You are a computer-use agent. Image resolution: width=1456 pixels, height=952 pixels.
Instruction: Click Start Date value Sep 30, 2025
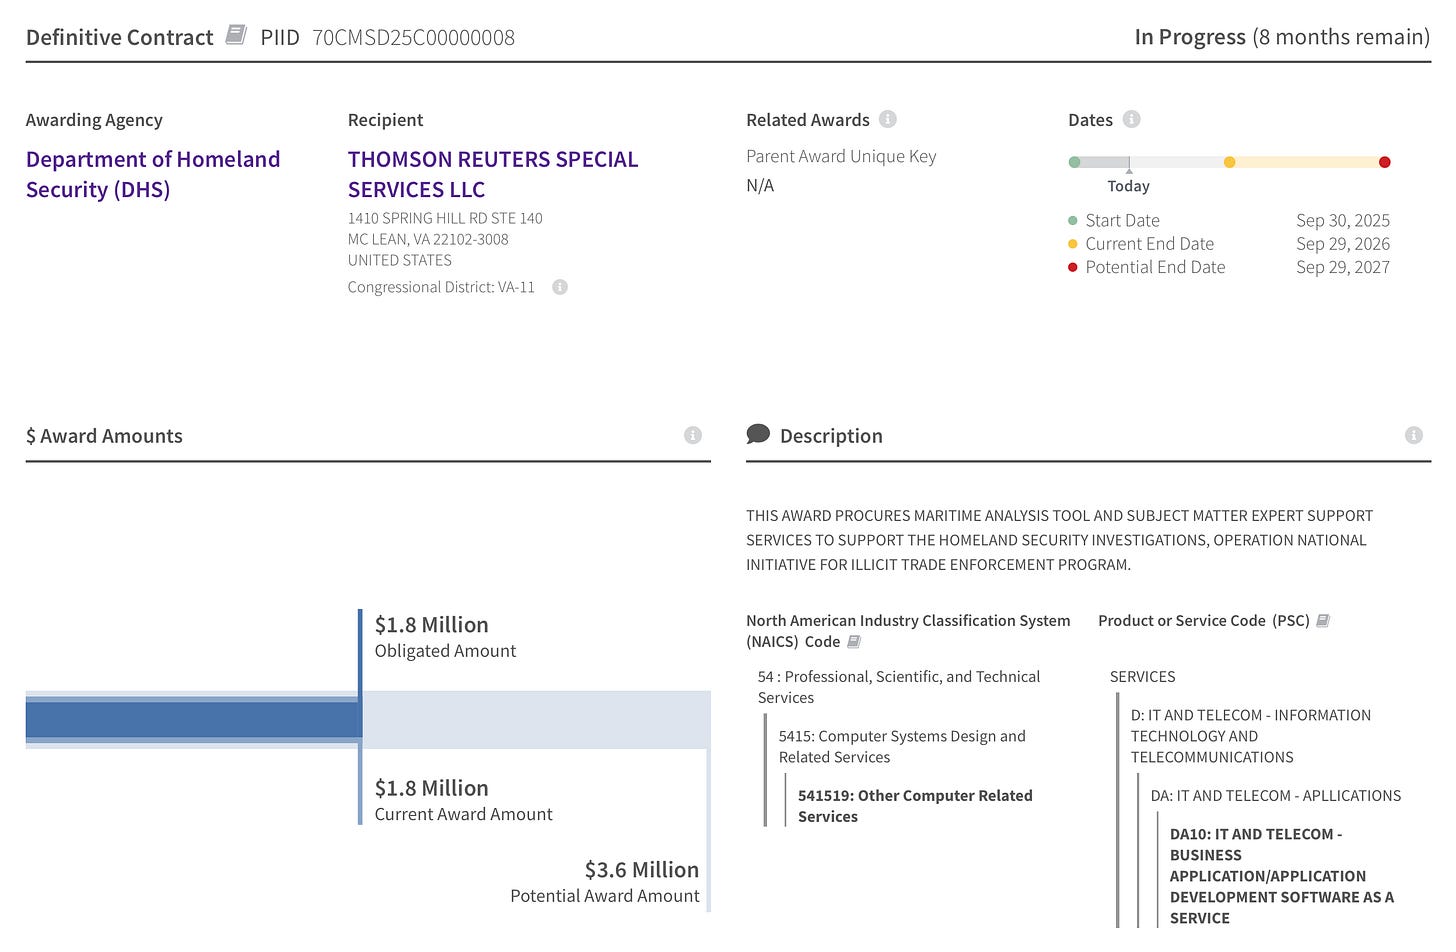point(1343,220)
